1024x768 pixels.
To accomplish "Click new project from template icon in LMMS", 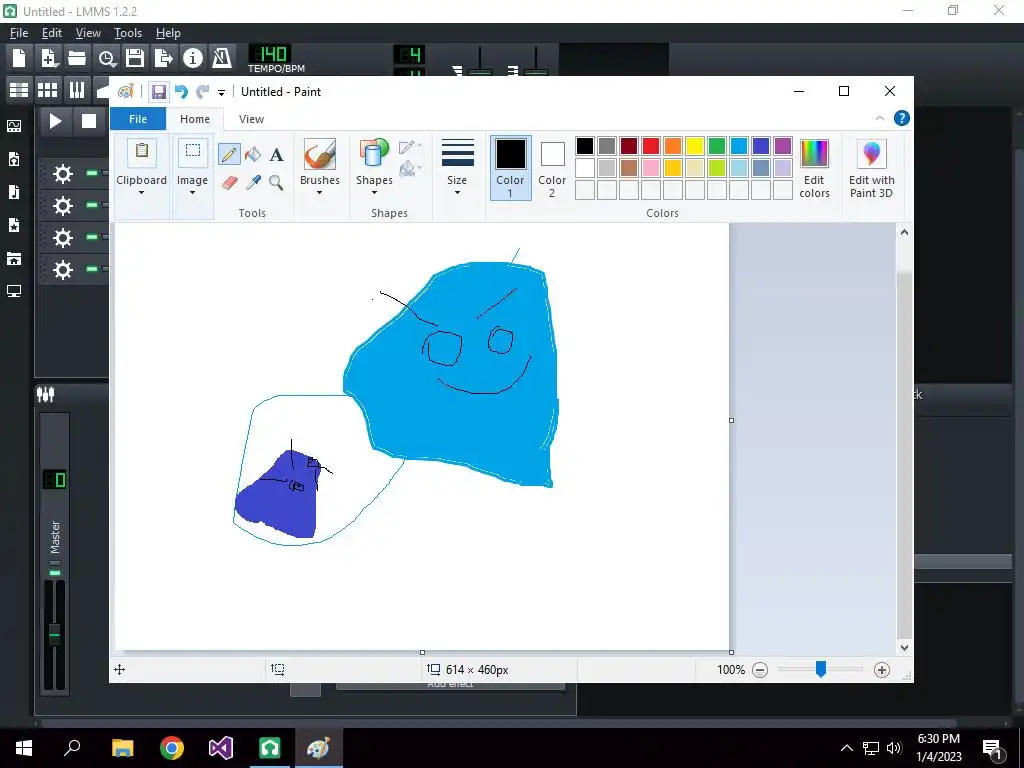I will (48, 58).
